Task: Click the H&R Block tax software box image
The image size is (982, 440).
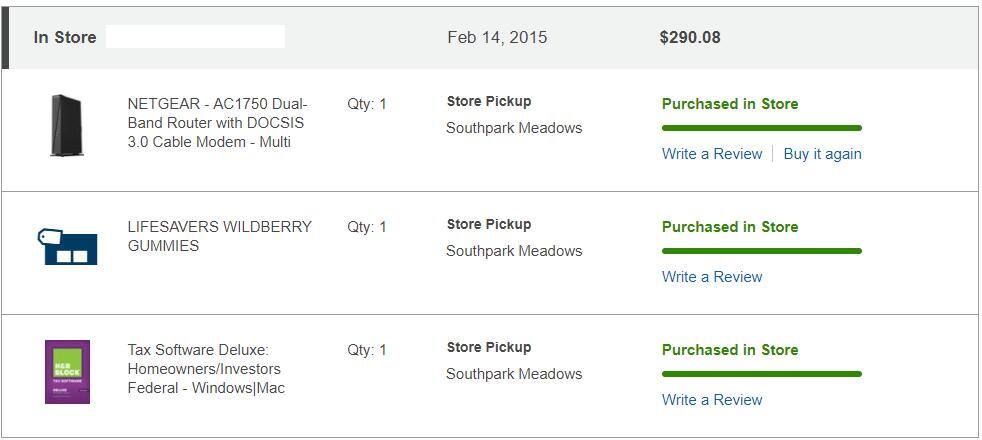Action: click(x=67, y=372)
